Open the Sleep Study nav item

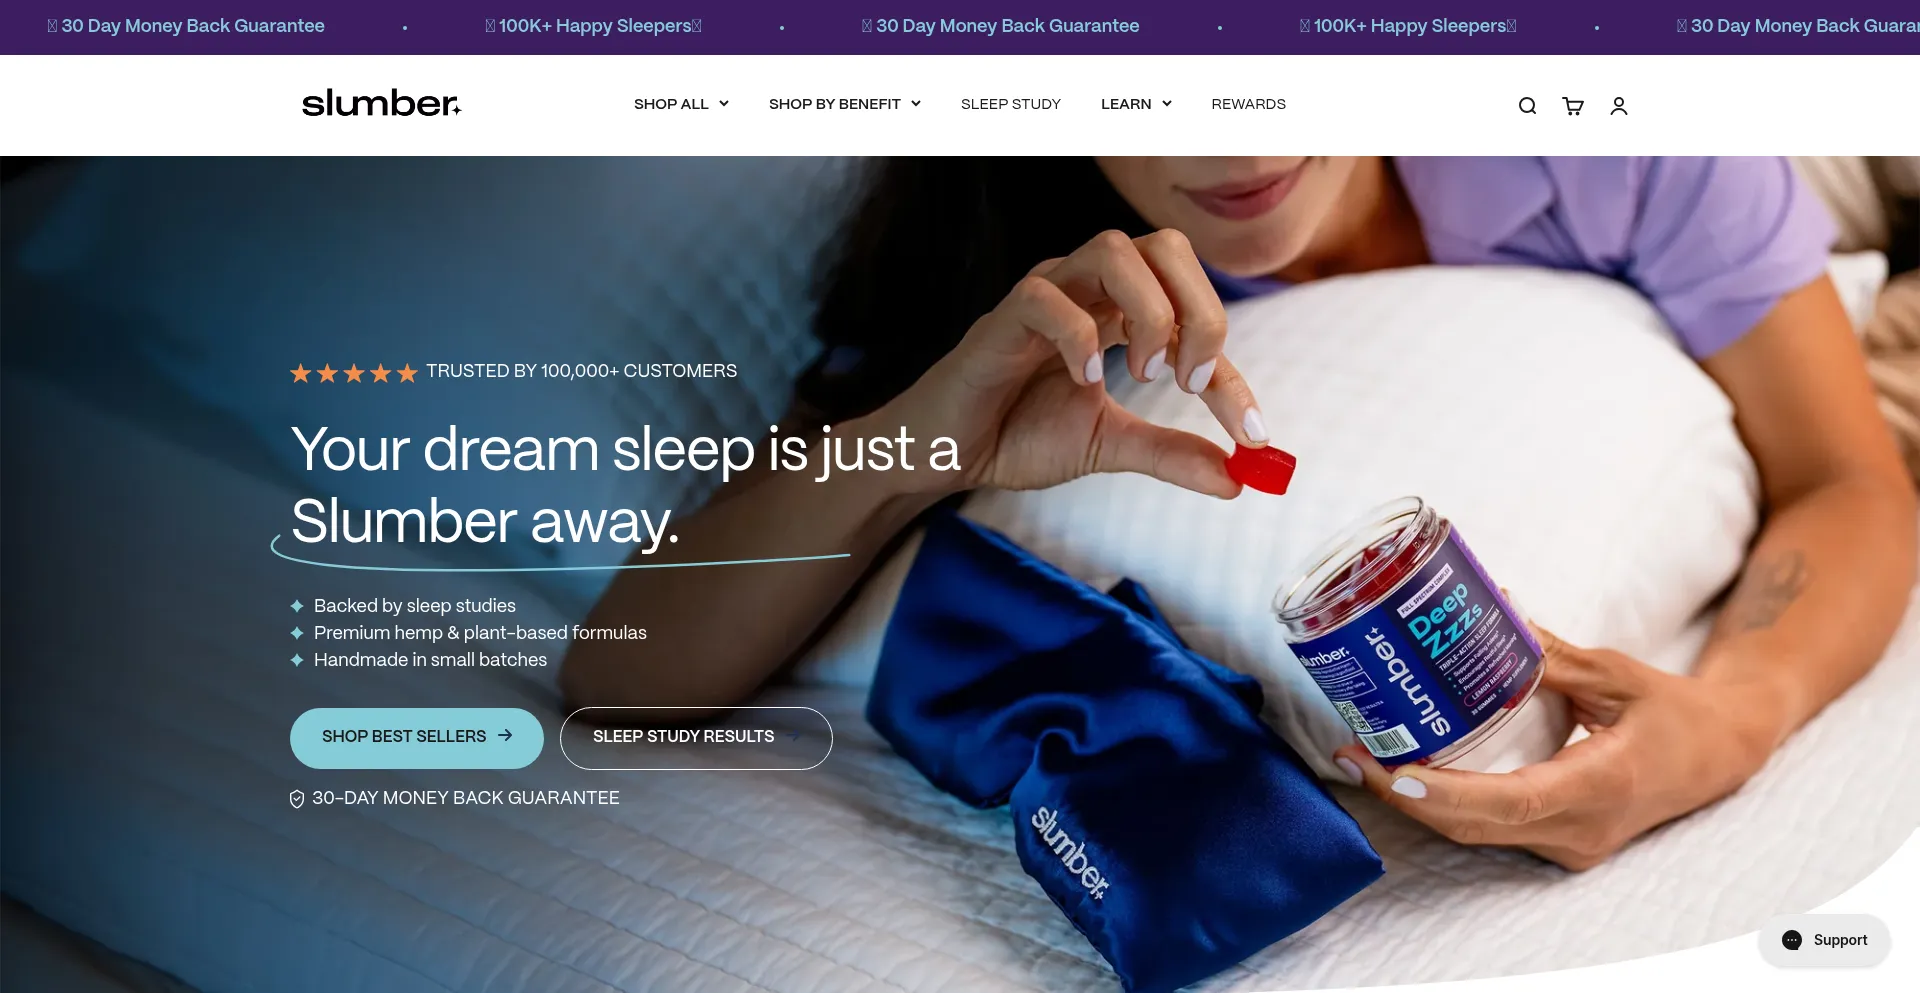pos(1011,104)
